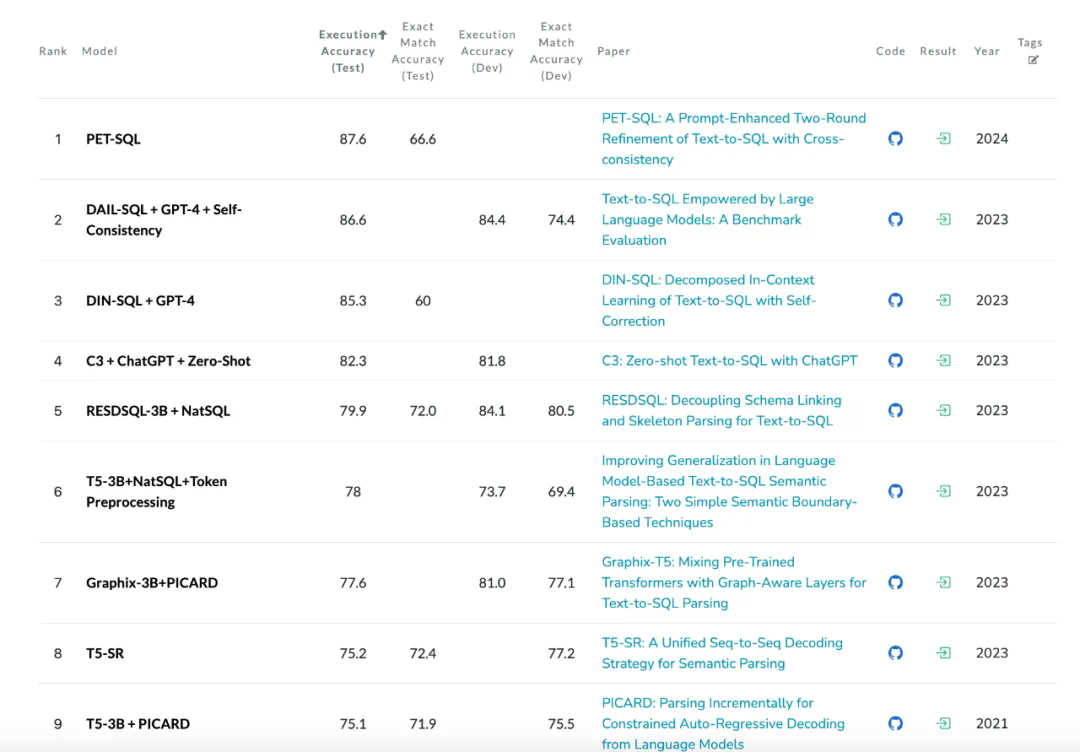Sort table by Year column header

point(986,51)
